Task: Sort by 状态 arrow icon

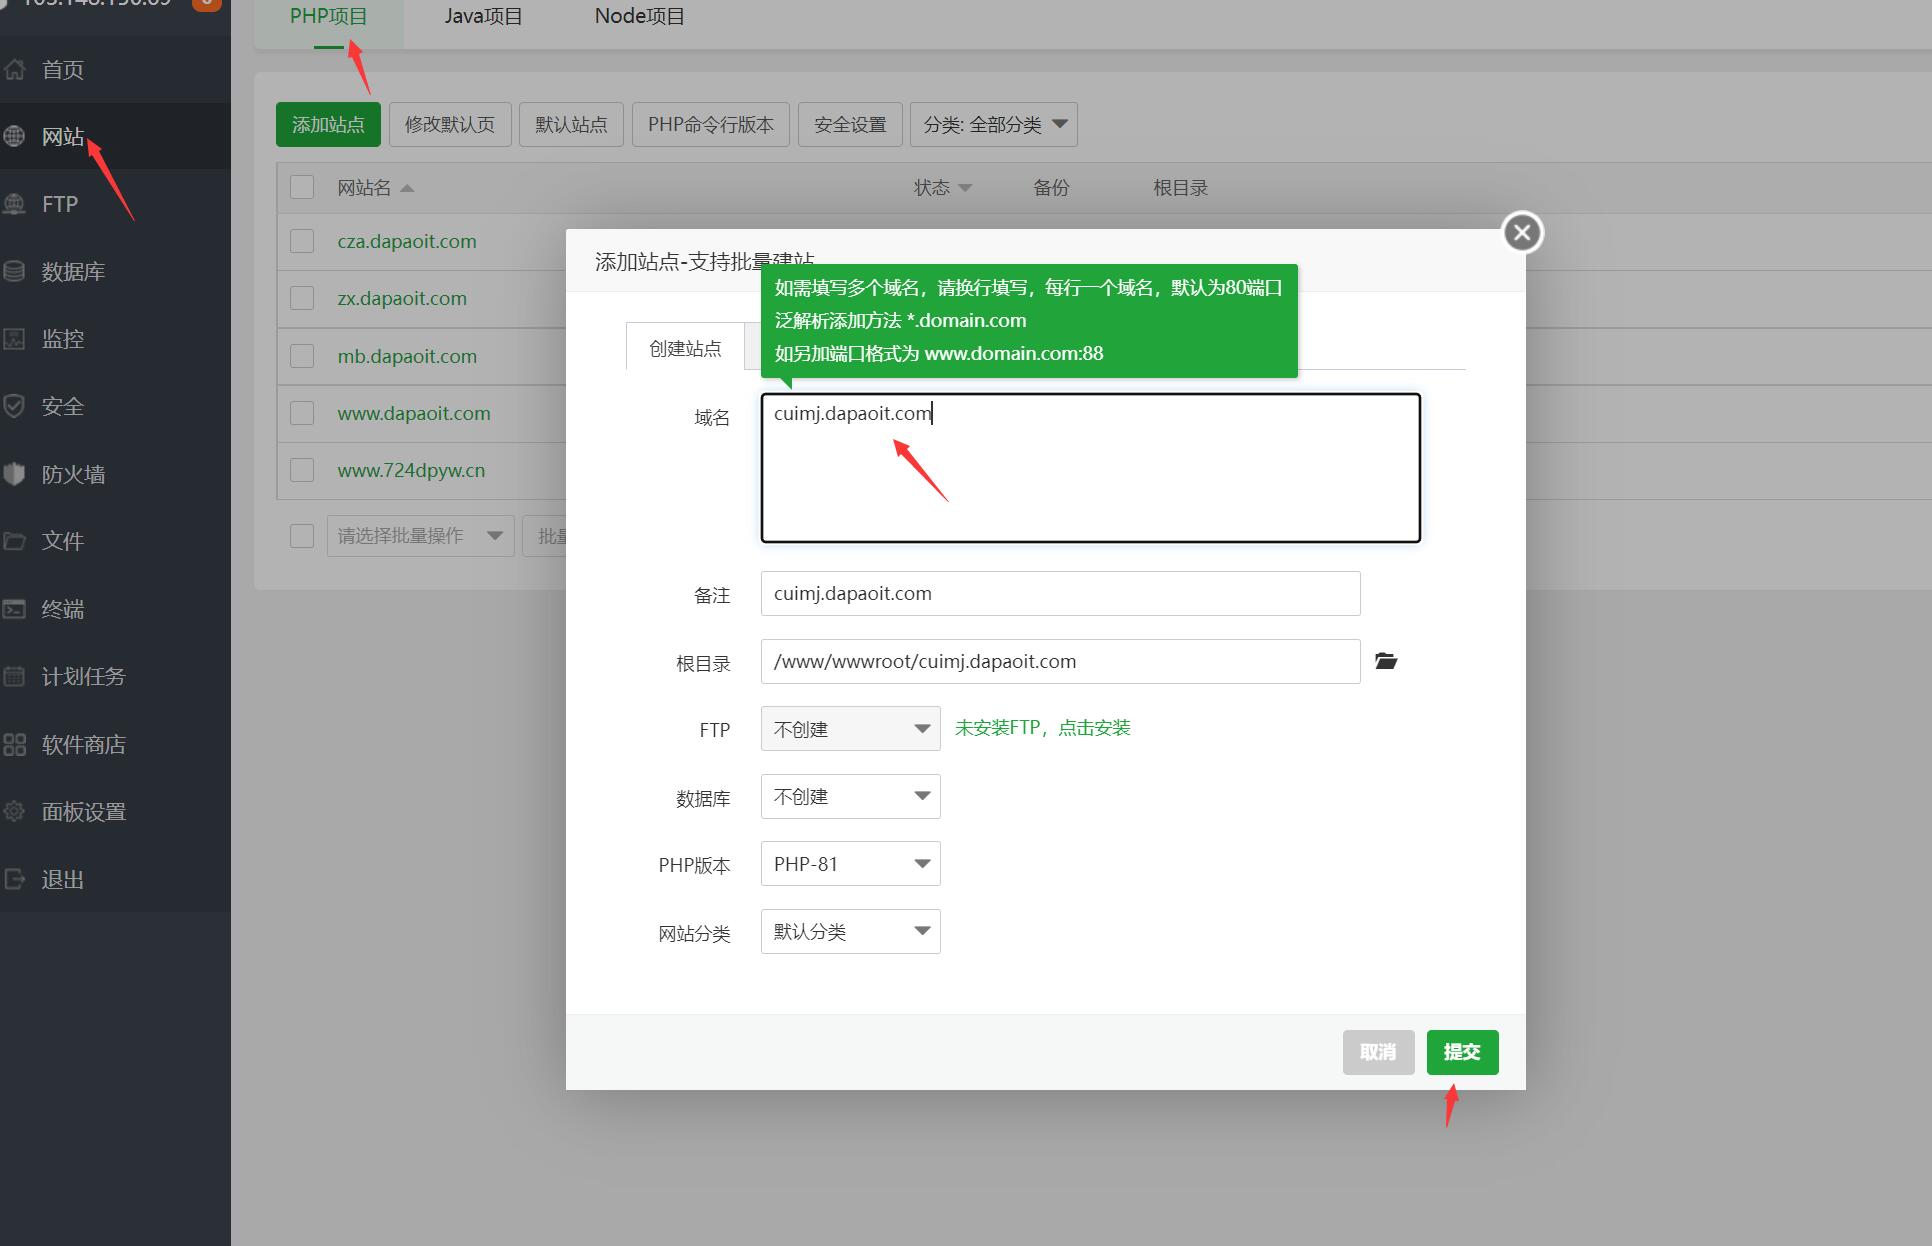Action: [965, 188]
